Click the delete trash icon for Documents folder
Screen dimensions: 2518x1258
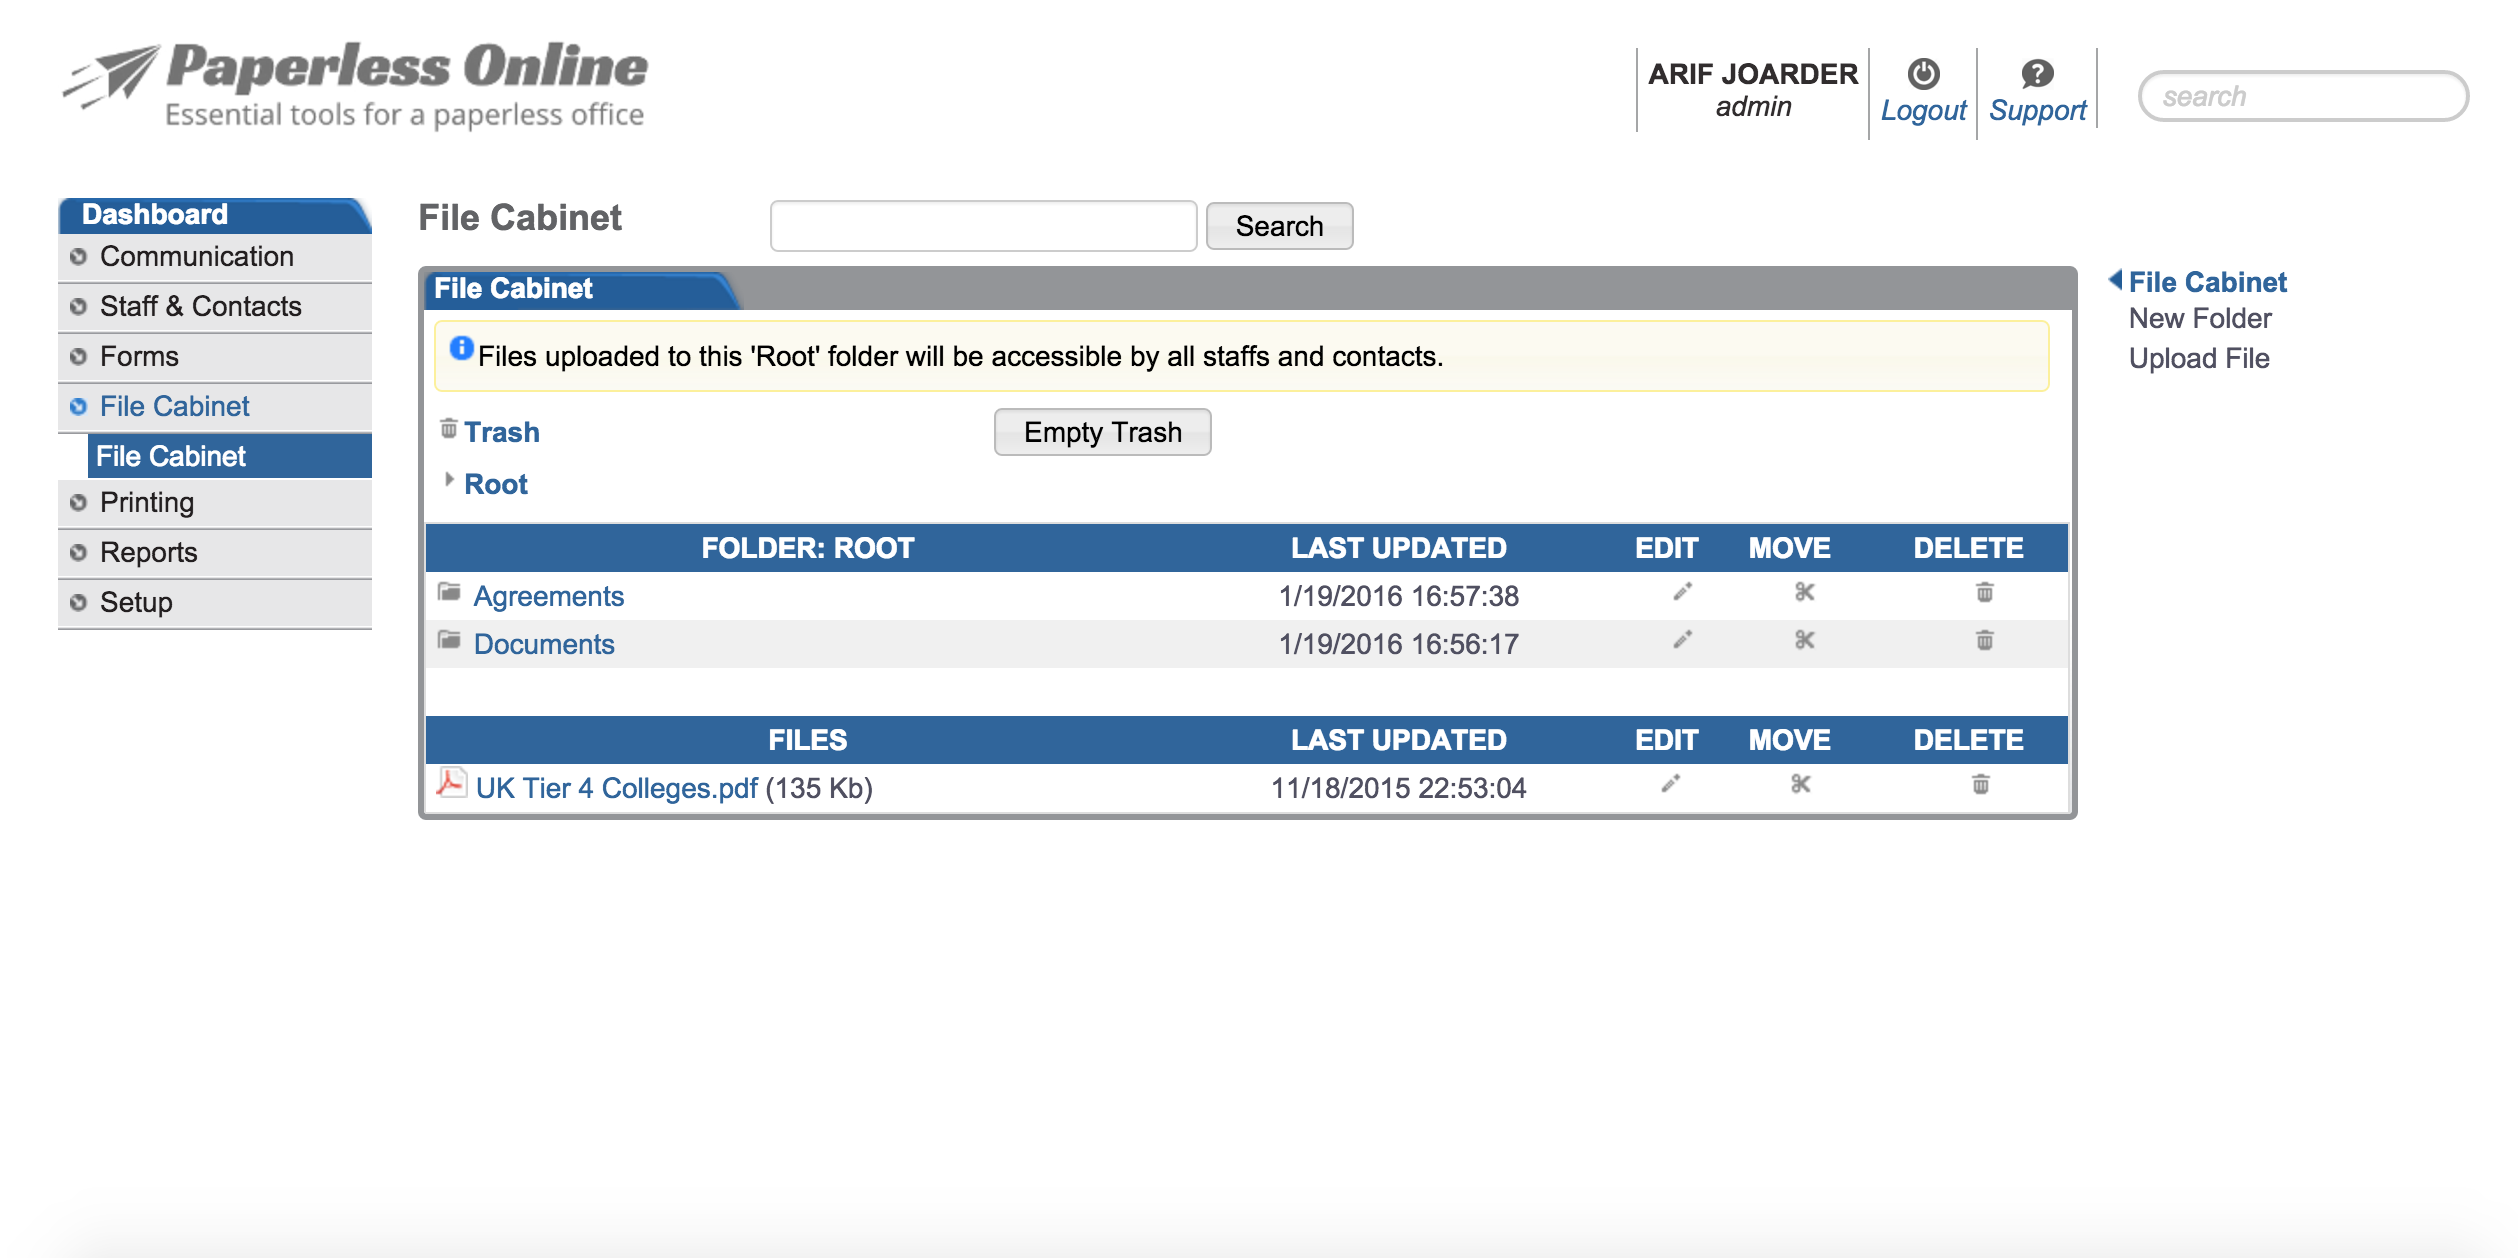(1983, 641)
